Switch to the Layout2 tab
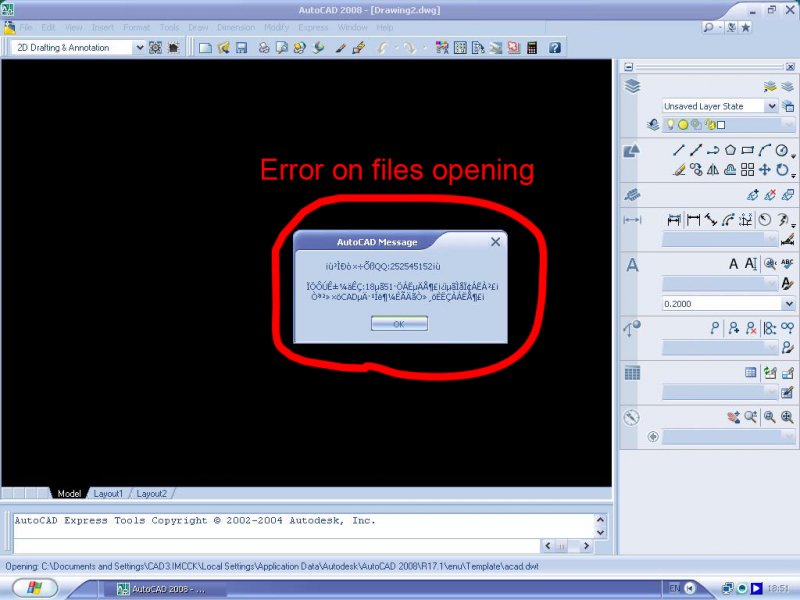Viewport: 800px width, 600px height. [152, 493]
